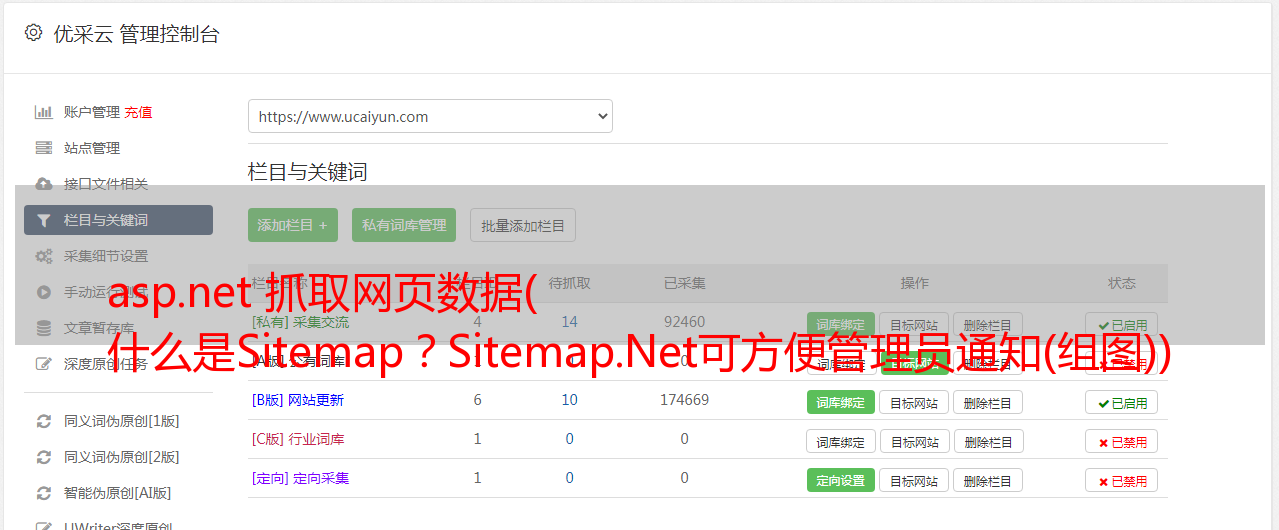The width and height of the screenshot is (1279, 530).
Task: Open the [定向] 定向采集 column link
Action: click(x=301, y=478)
